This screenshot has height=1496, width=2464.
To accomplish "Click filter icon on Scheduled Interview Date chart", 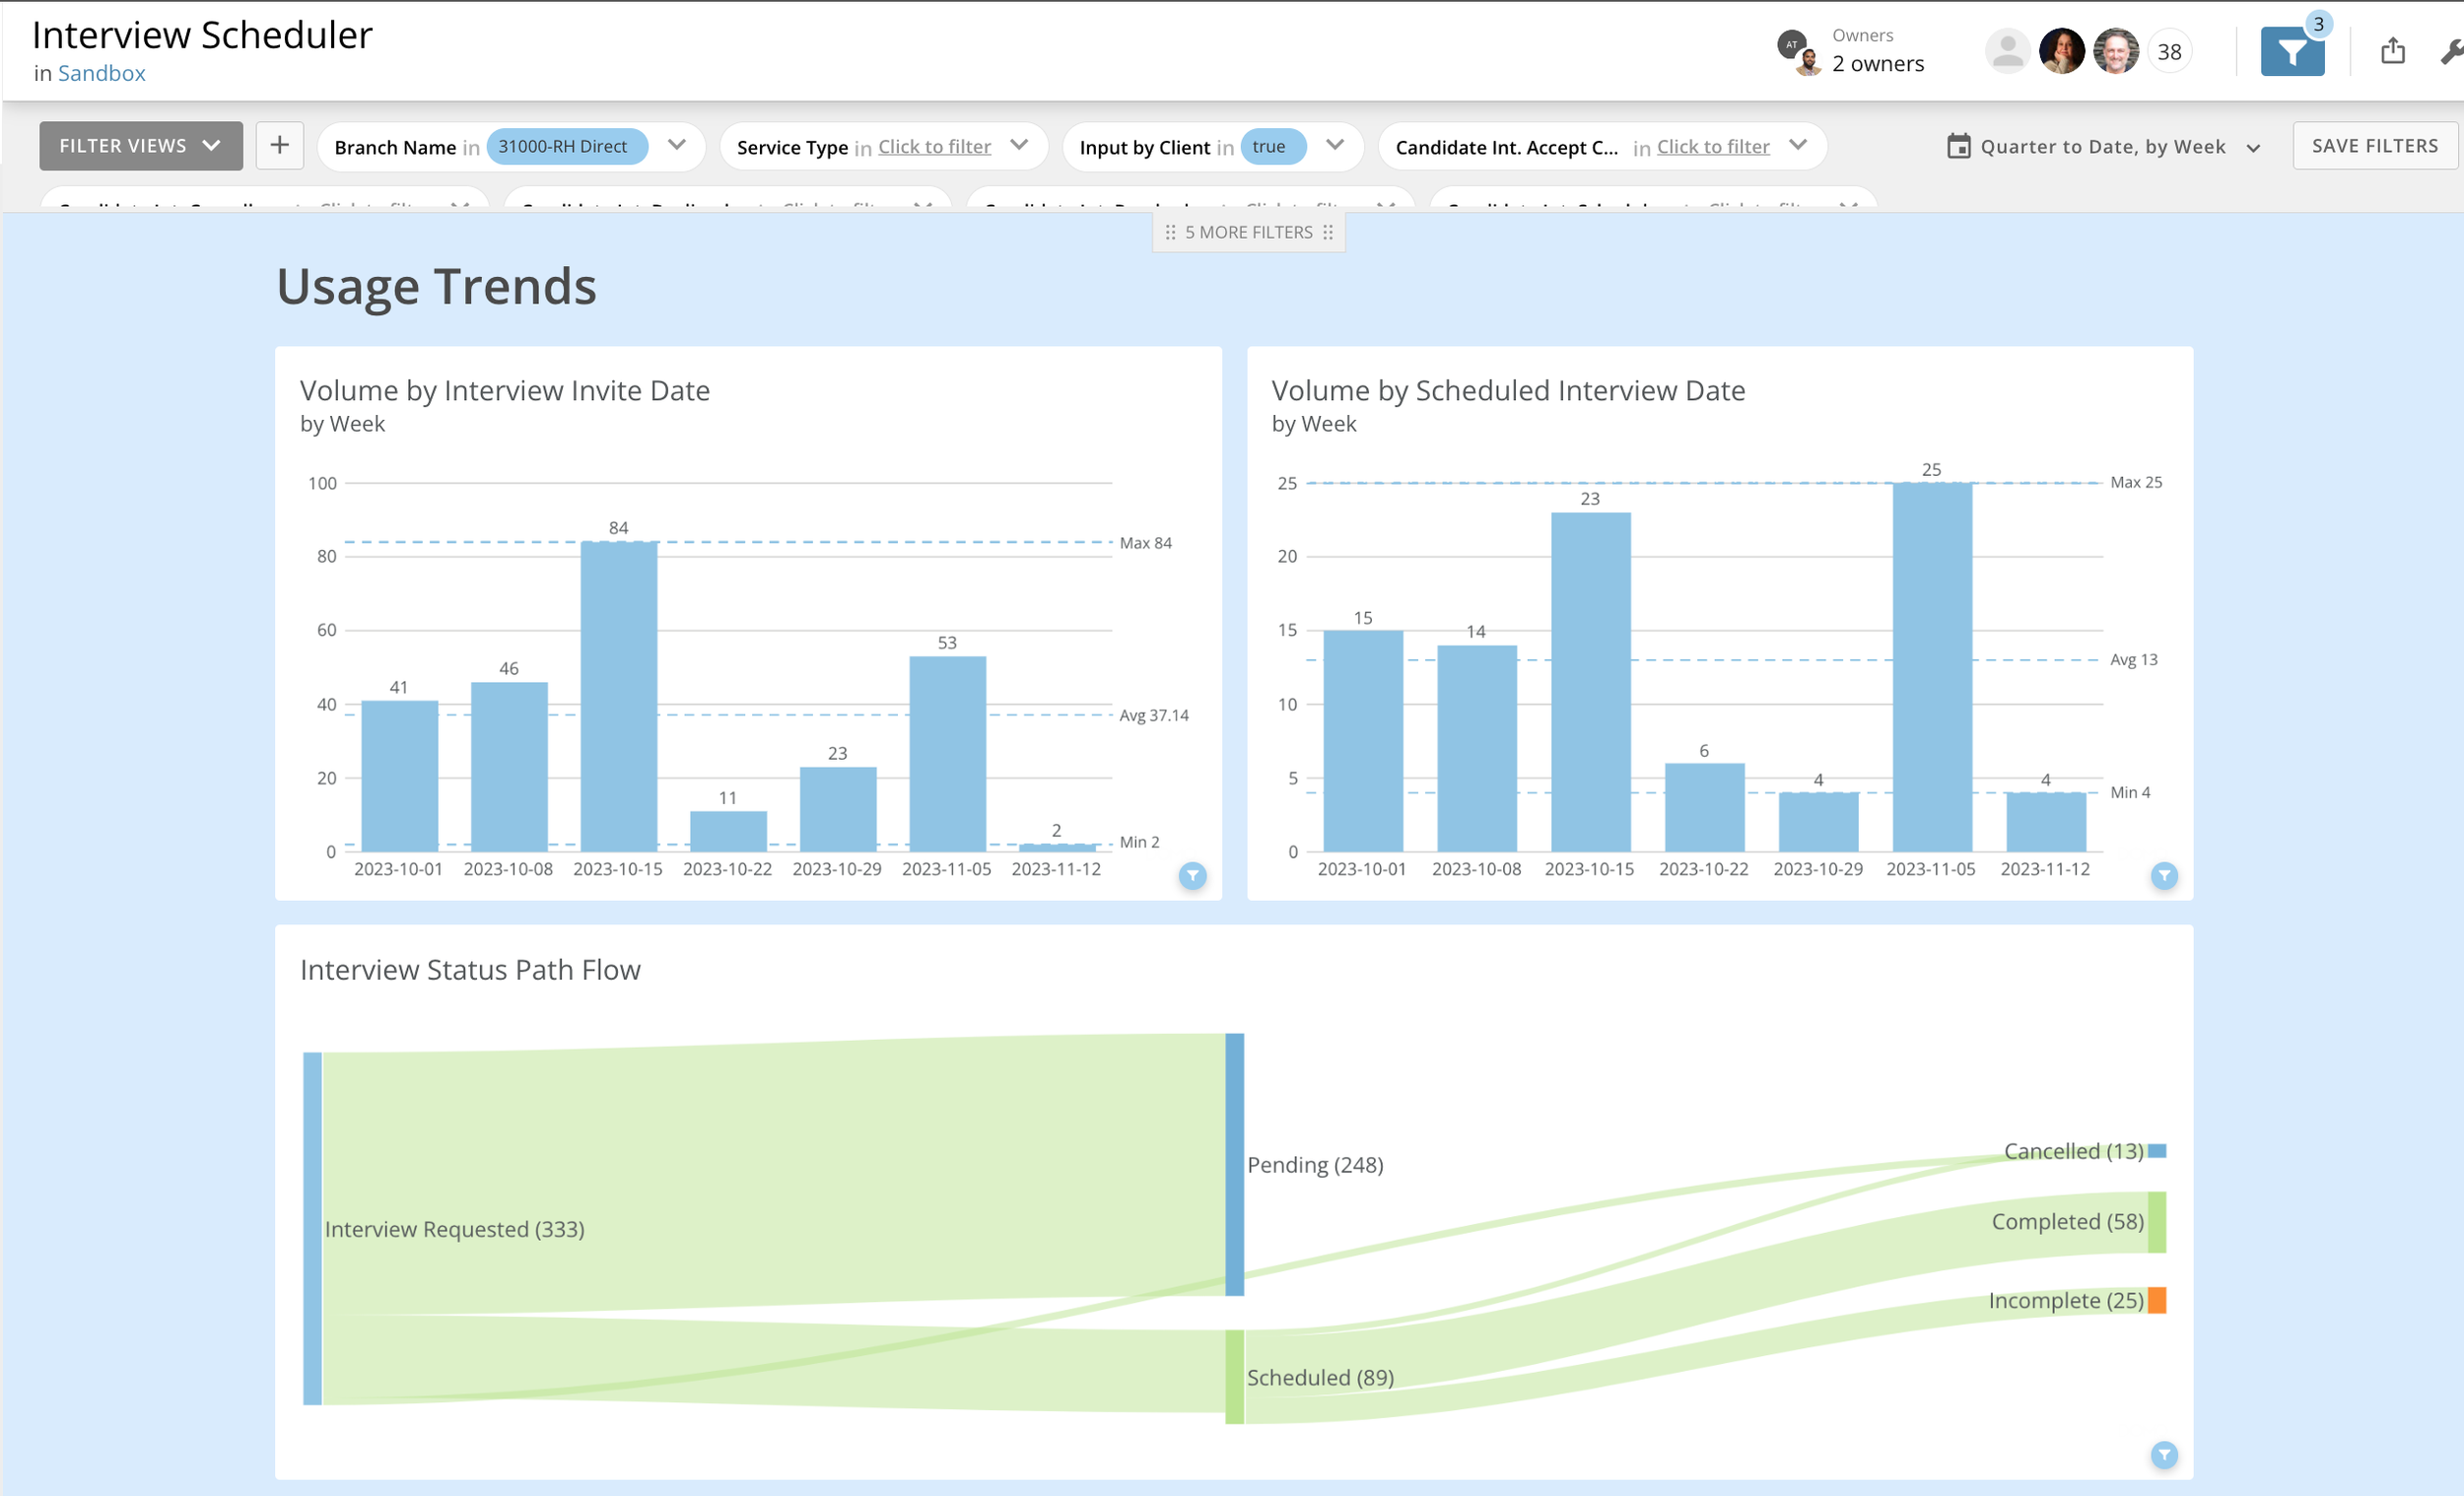I will (x=2164, y=876).
